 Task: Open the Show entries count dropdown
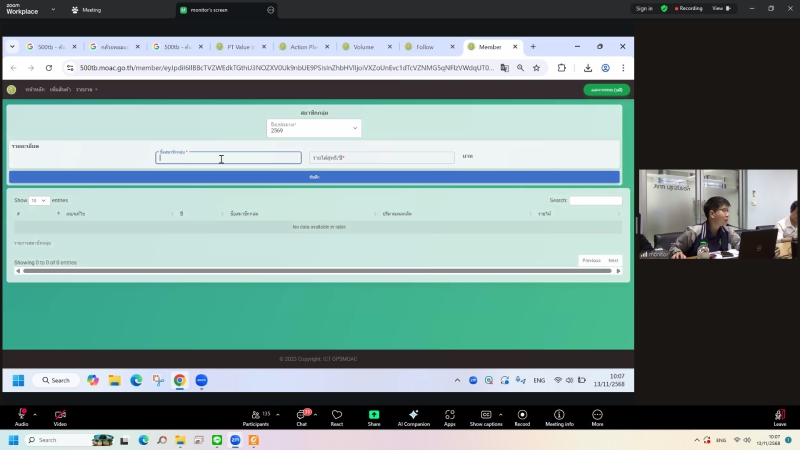tap(39, 200)
